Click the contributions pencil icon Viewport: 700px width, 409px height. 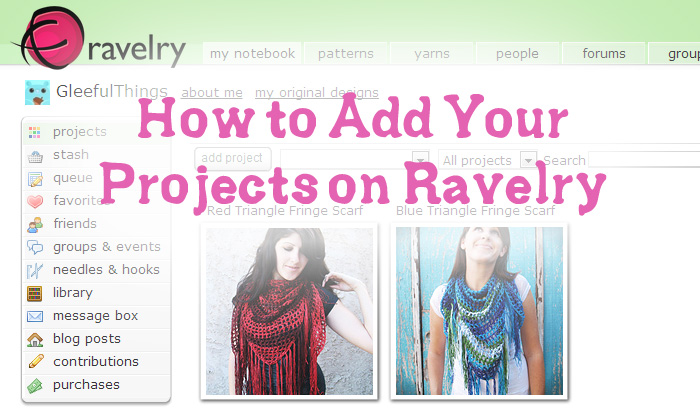click(36, 361)
